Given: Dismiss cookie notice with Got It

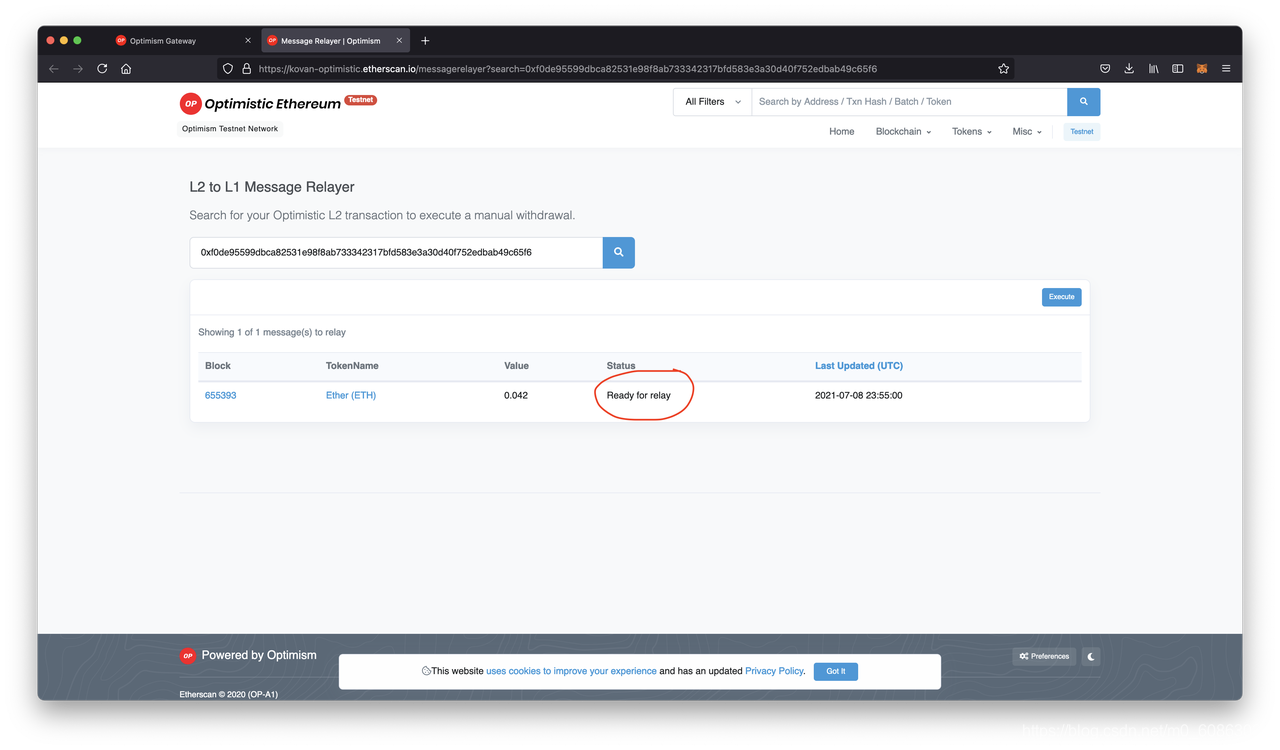Looking at the screenshot, I should (x=836, y=672).
